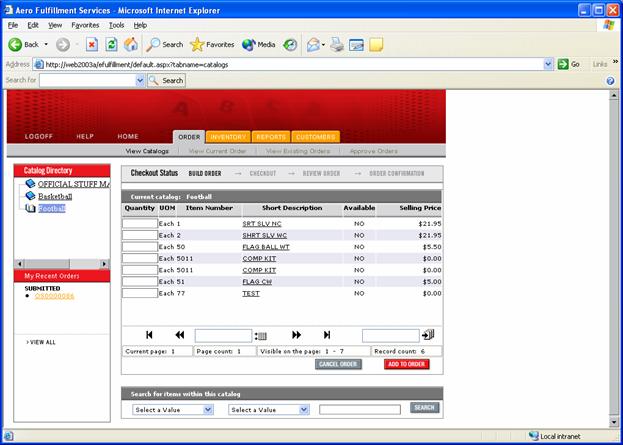Click the CANCEL ORDER button
Screen dimensions: 623x445
click(339, 364)
